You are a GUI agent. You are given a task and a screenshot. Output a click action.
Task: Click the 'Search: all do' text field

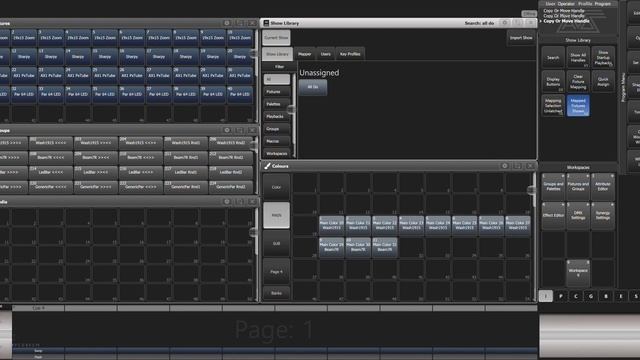tap(479, 23)
